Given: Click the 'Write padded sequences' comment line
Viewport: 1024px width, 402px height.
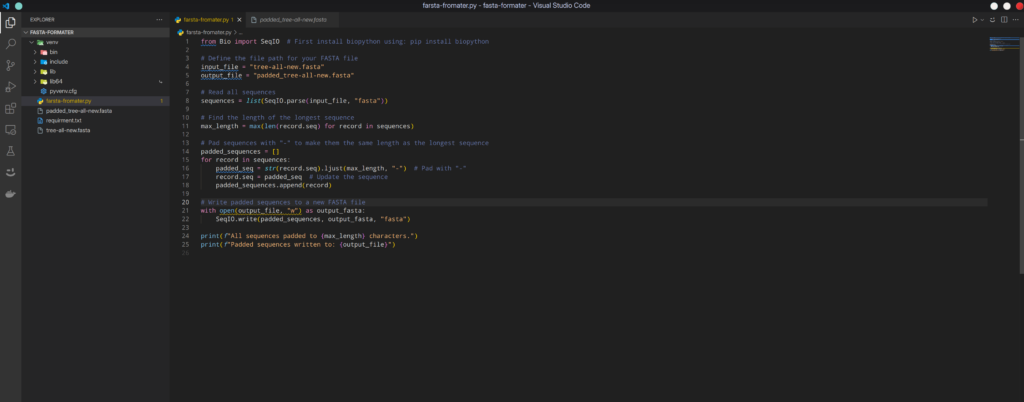Looking at the screenshot, I should pyautogui.click(x=283, y=202).
